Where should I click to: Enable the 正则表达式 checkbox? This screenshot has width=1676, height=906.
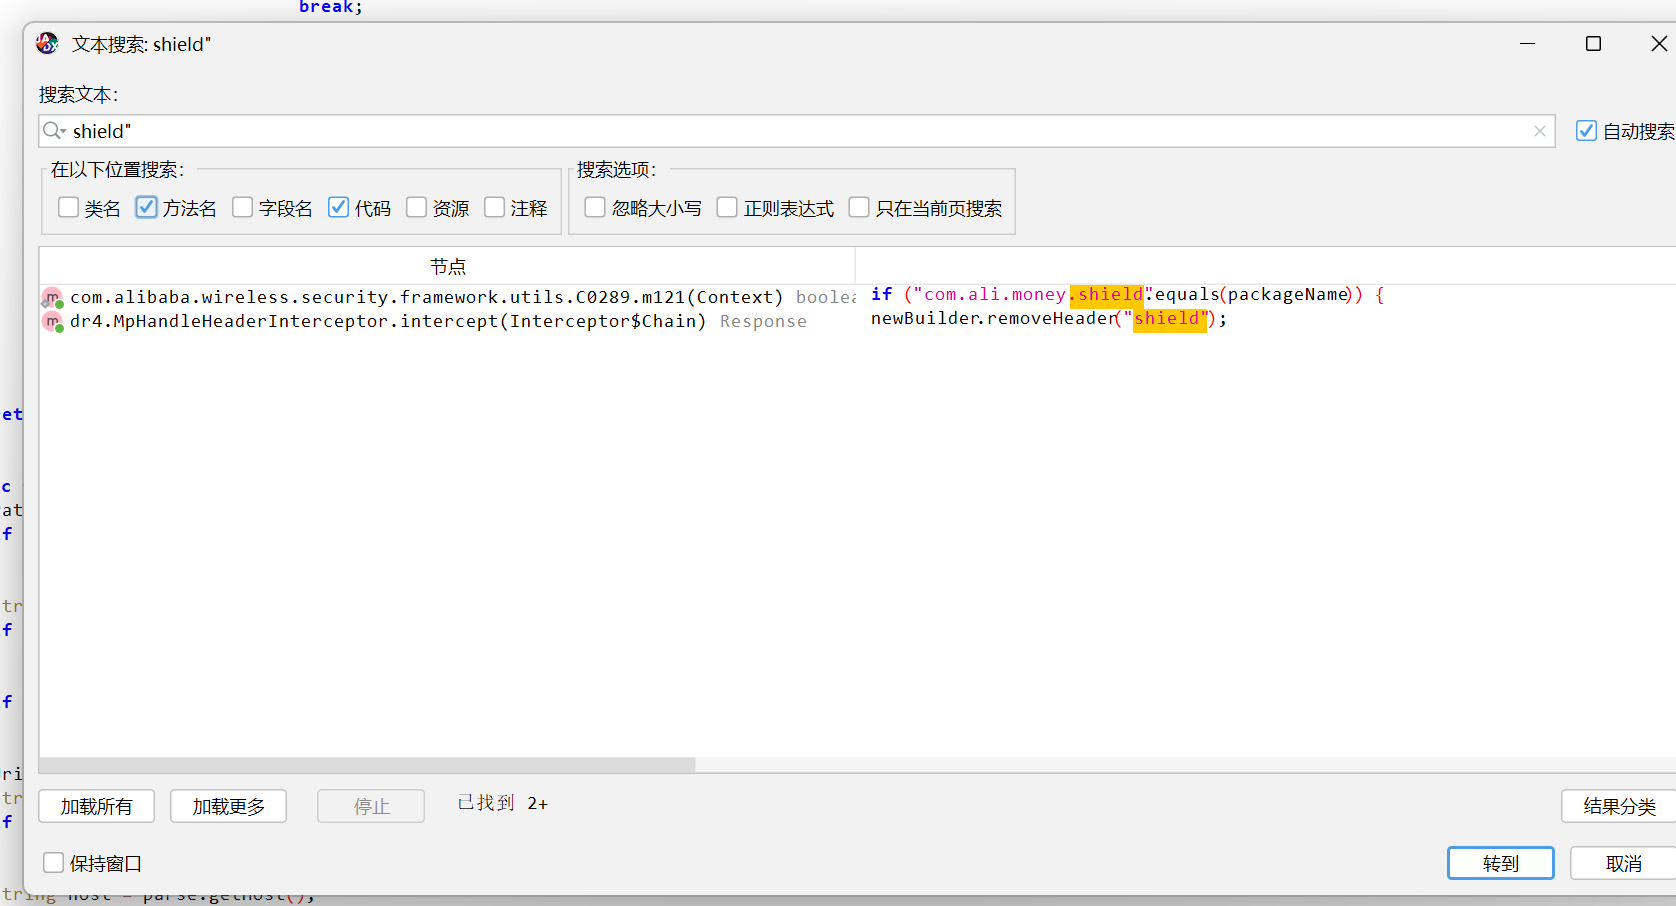click(x=727, y=207)
